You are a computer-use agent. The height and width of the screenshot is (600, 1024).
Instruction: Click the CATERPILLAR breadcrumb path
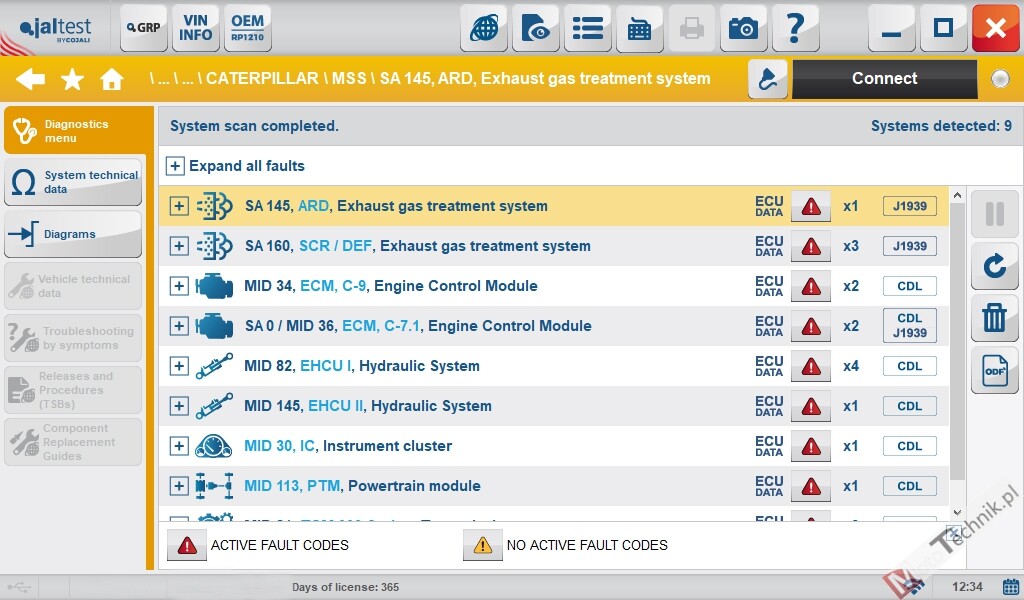point(262,78)
